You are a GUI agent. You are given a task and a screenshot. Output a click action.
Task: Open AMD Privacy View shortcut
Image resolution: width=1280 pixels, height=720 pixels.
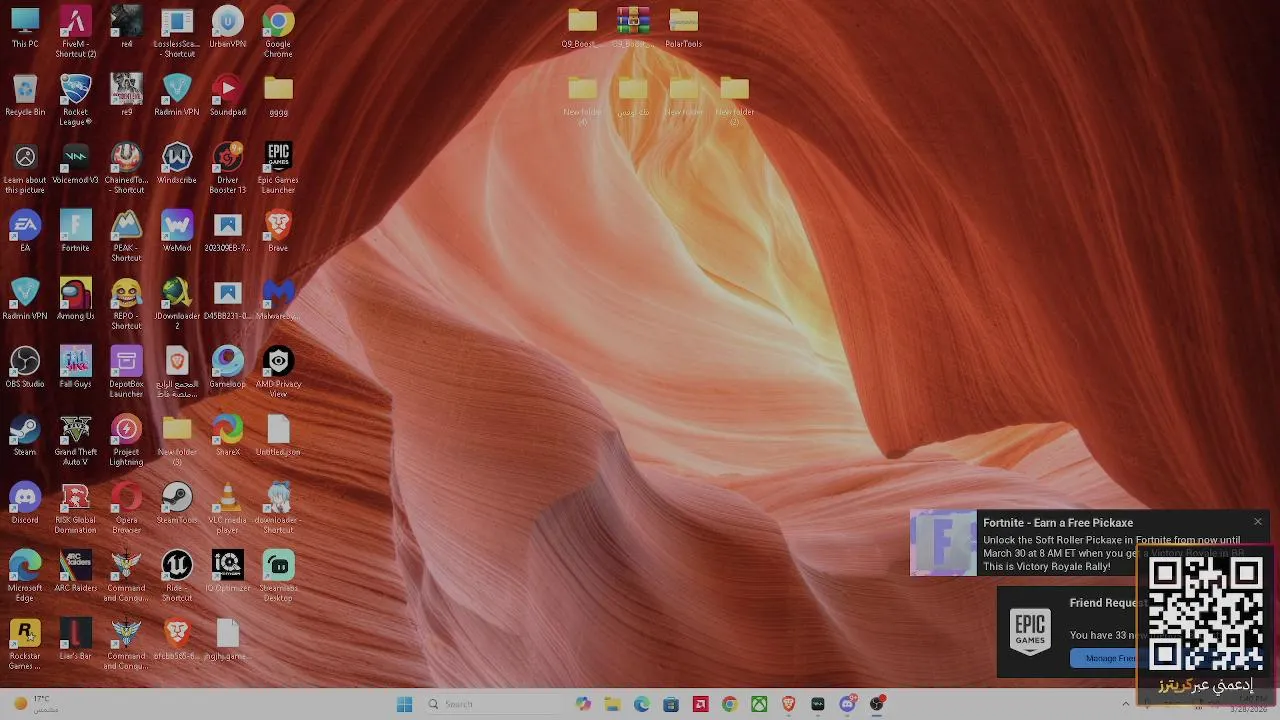278,370
